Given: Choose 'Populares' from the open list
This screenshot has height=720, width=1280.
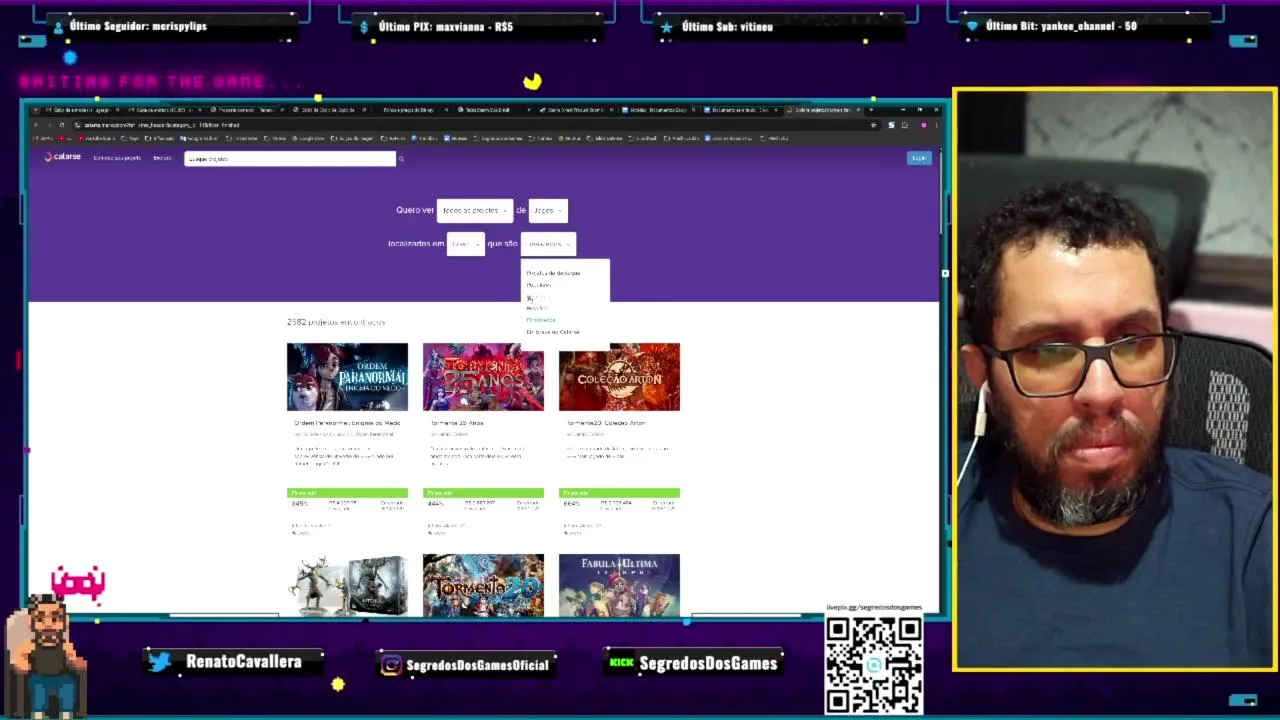Looking at the screenshot, I should (x=538, y=285).
